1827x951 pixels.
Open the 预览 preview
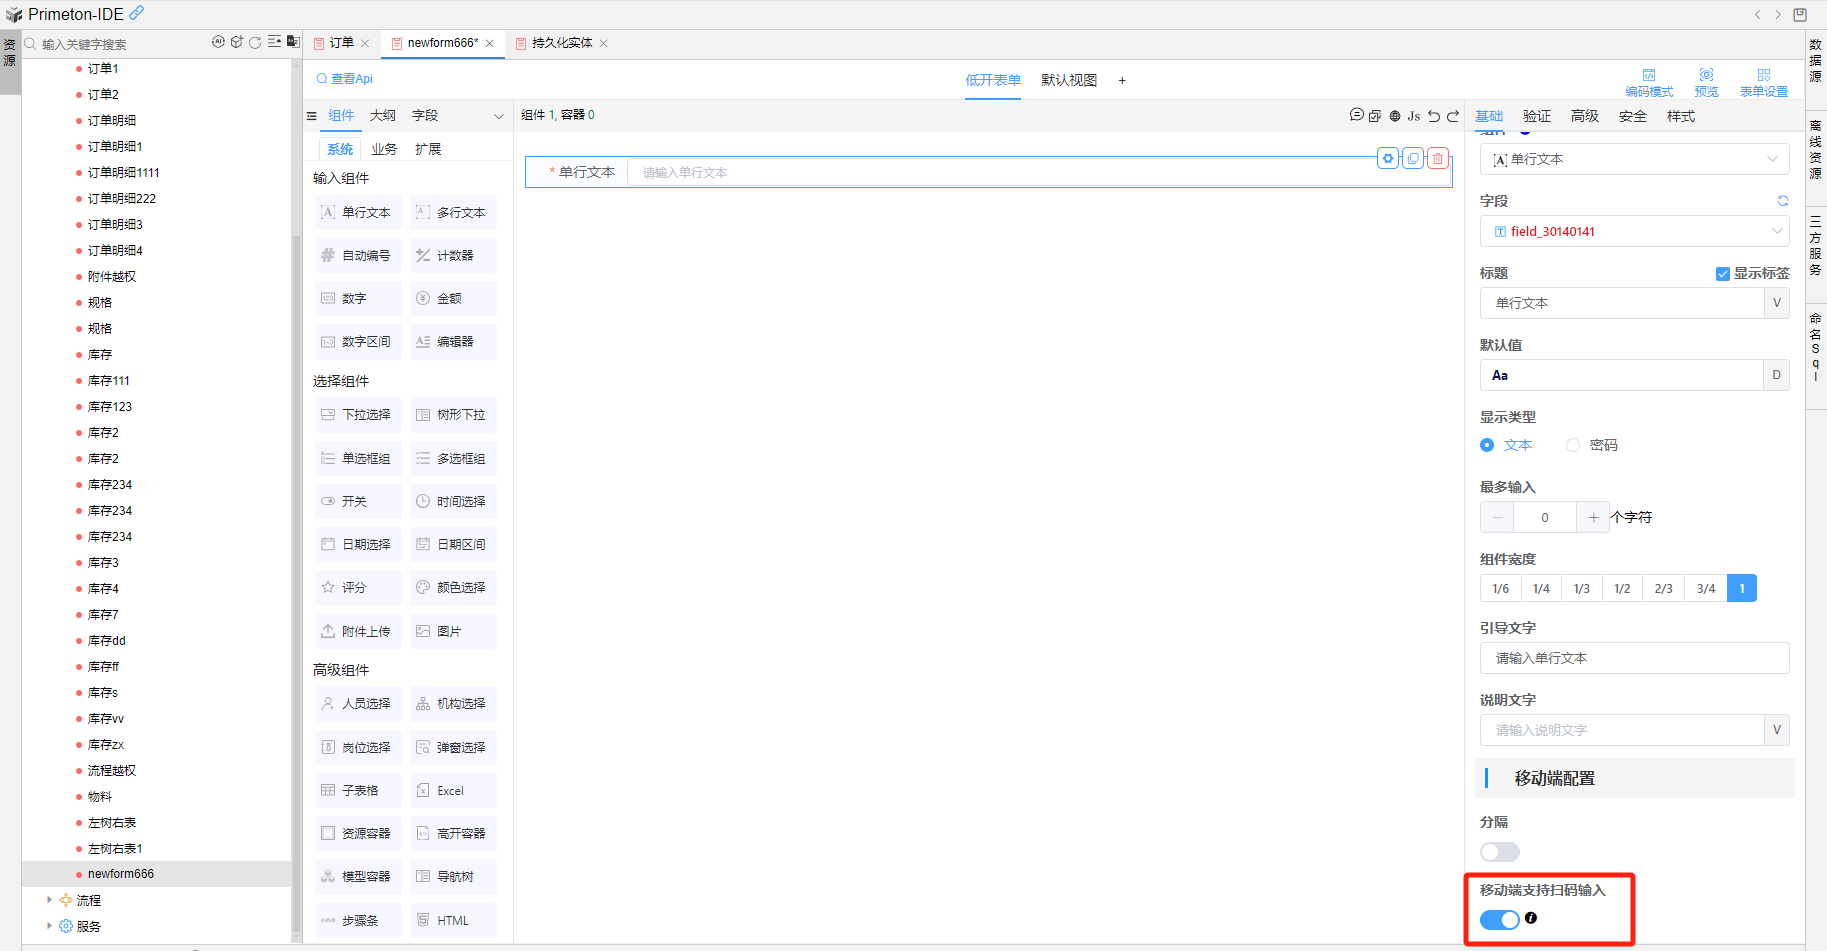click(x=1706, y=83)
